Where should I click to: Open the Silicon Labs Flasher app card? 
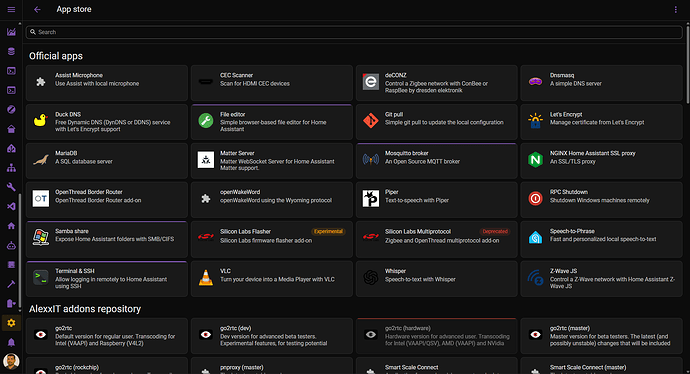[272, 239]
